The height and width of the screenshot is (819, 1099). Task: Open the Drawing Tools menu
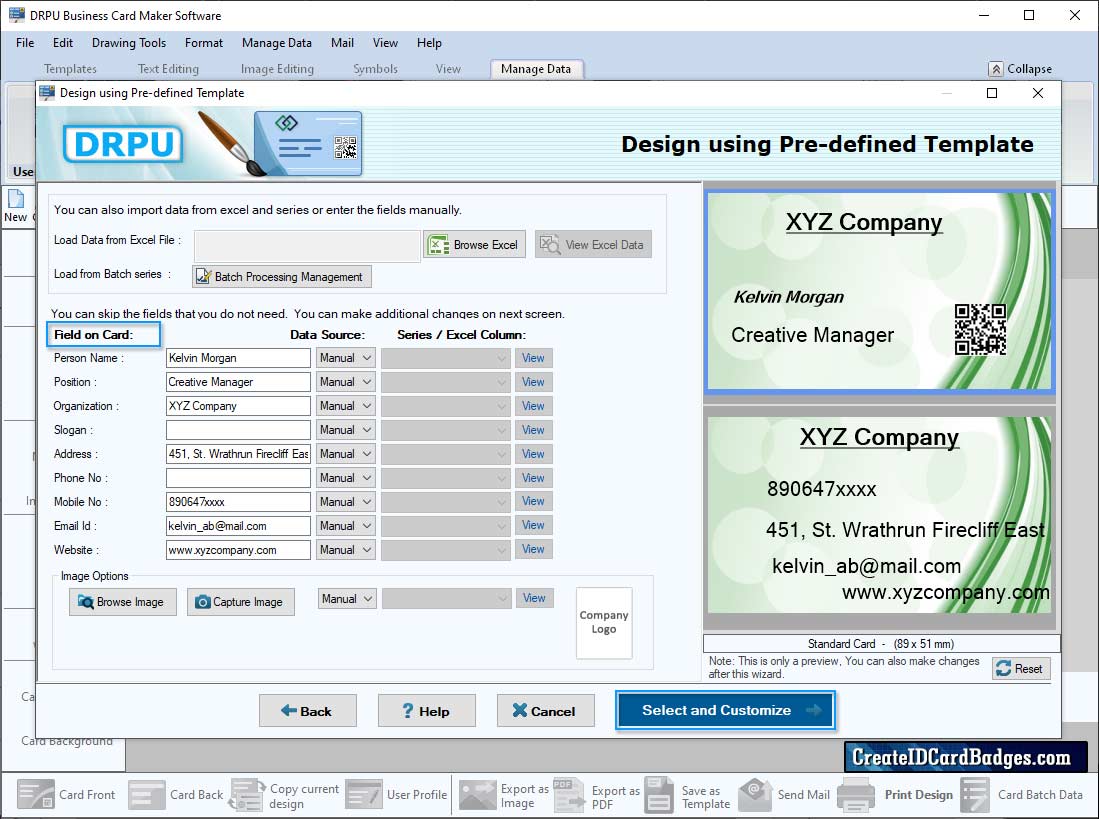[x=129, y=43]
